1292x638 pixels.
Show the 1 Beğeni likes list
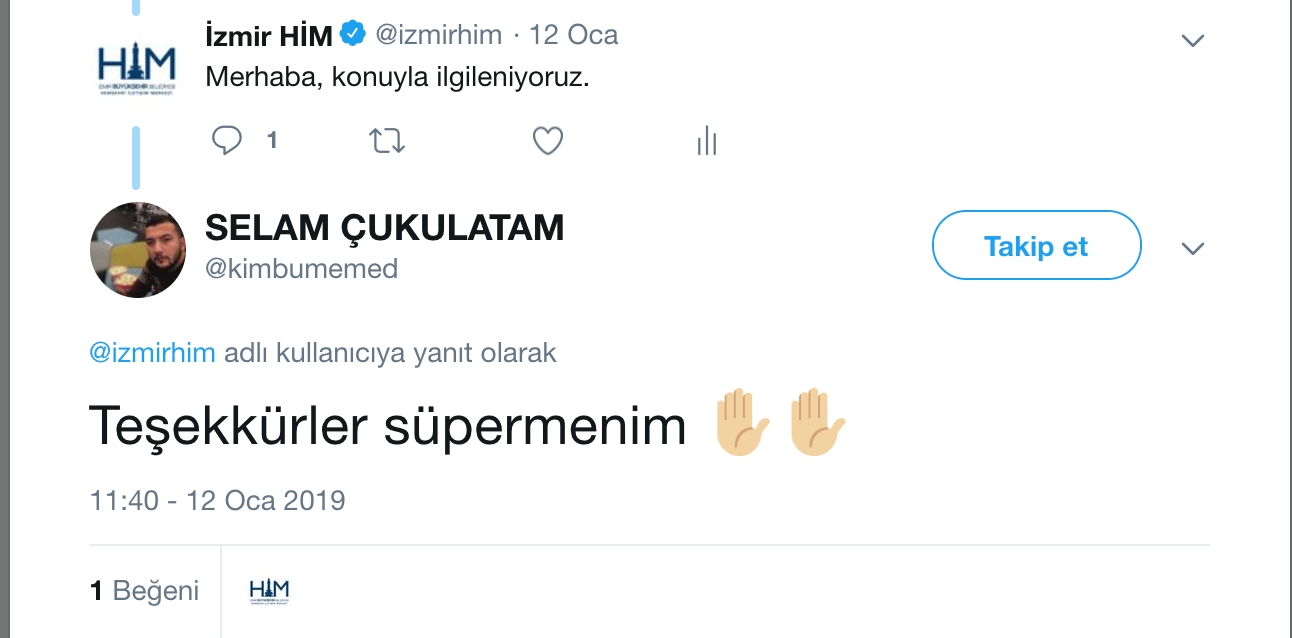(145, 591)
